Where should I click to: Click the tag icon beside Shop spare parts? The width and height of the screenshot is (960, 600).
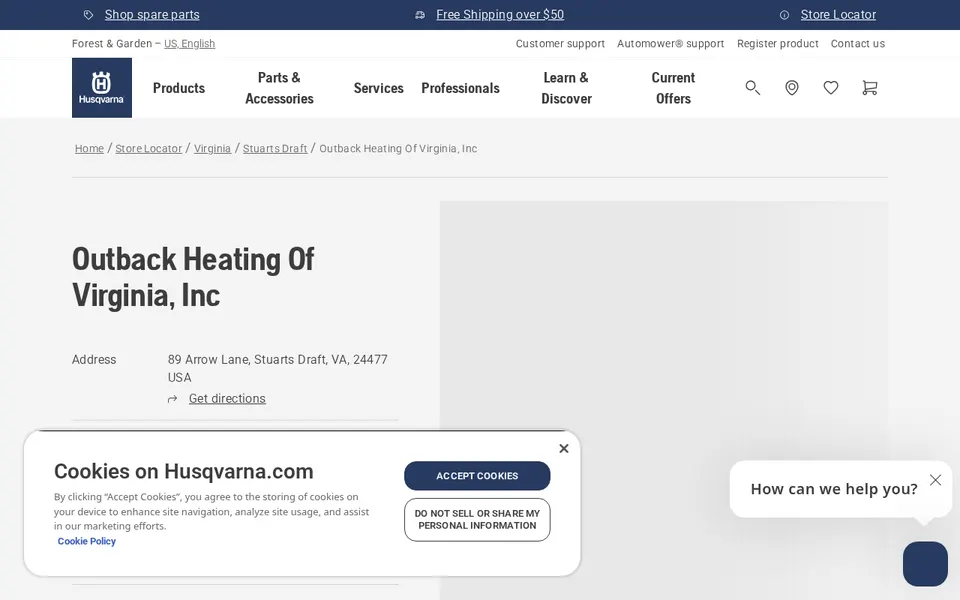(88, 15)
